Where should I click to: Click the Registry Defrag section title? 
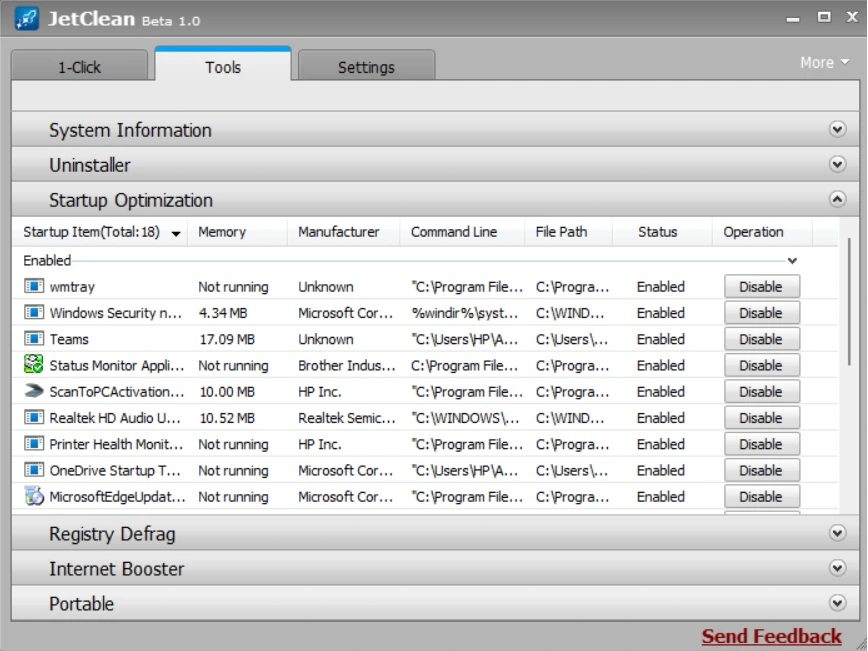(112, 534)
